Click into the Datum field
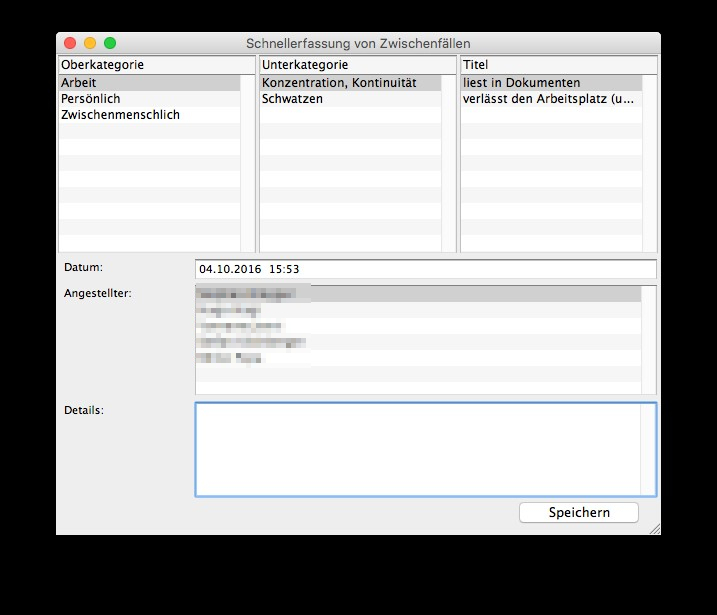This screenshot has width=717, height=615. click(425, 269)
